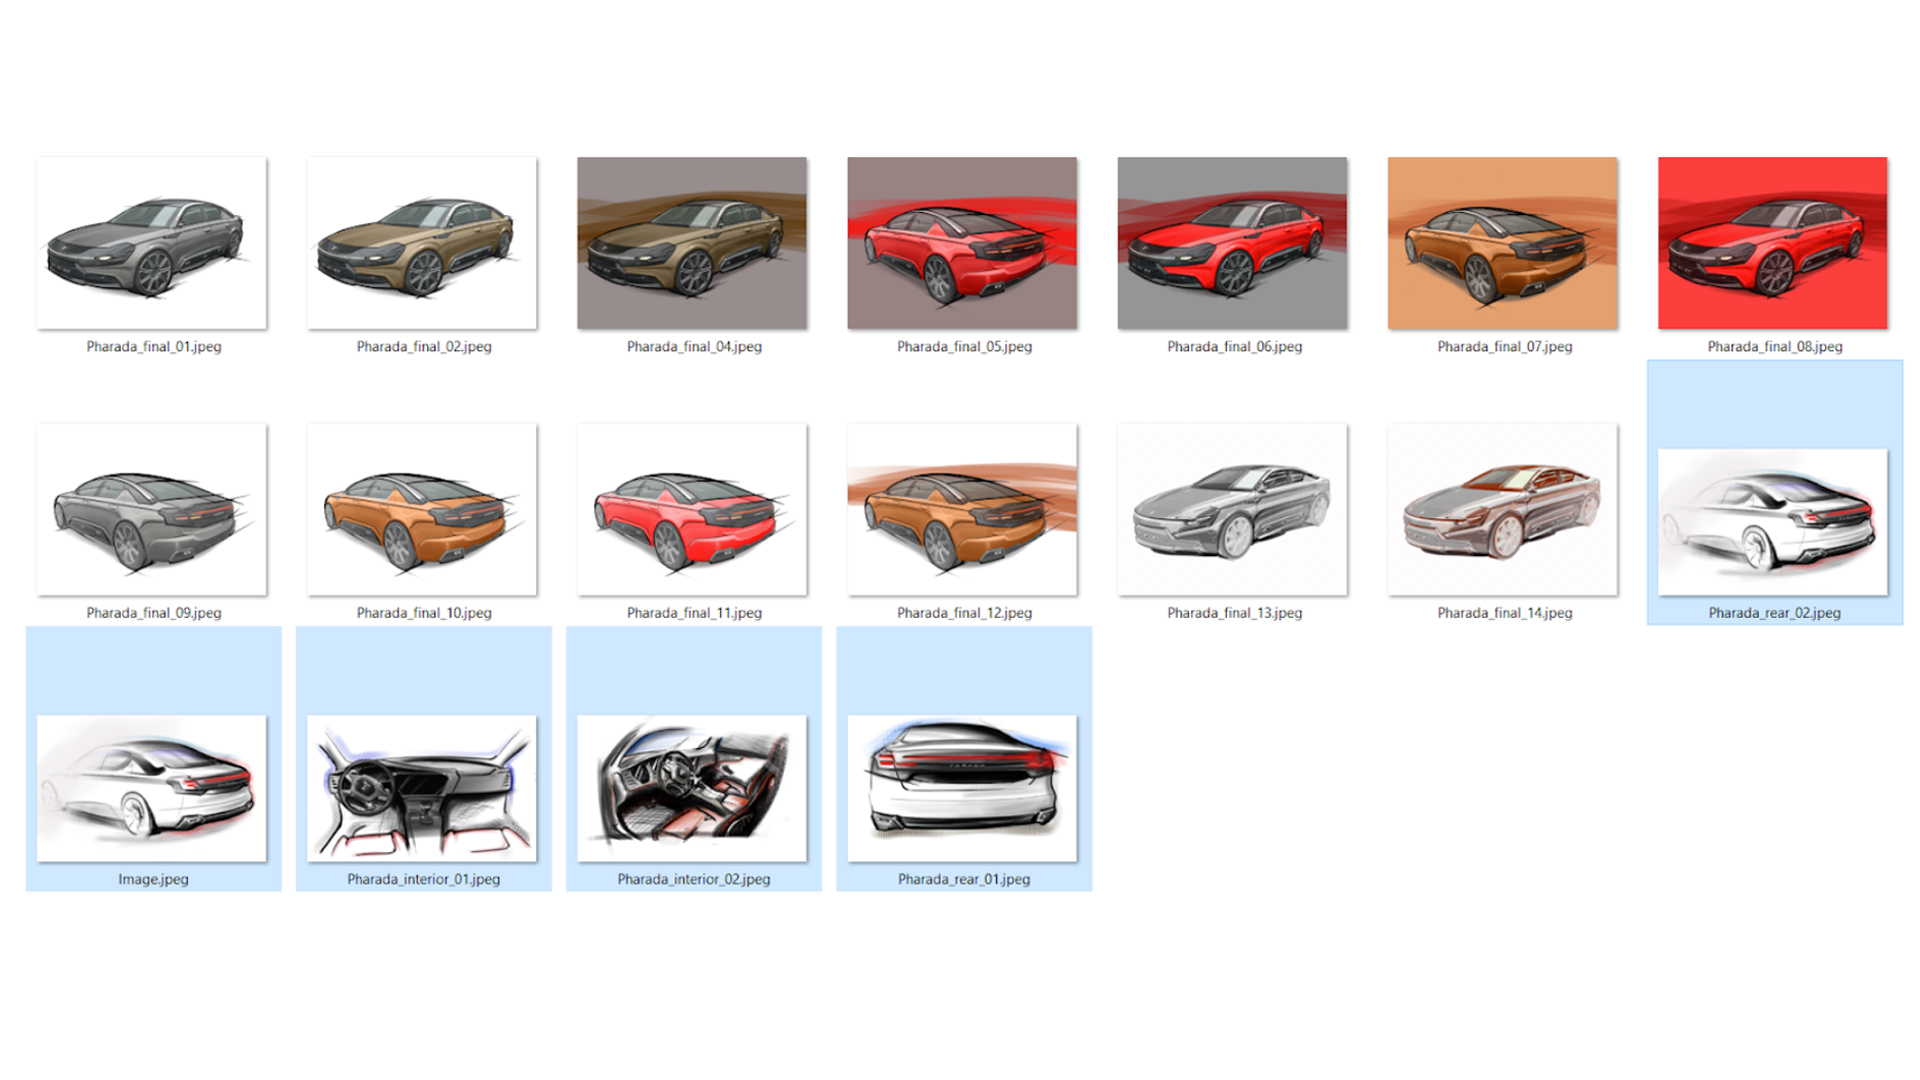Click the grey Pharada_final_09.jpeg thumbnail
Image resolution: width=1920 pixels, height=1080 pixels.
pos(152,510)
